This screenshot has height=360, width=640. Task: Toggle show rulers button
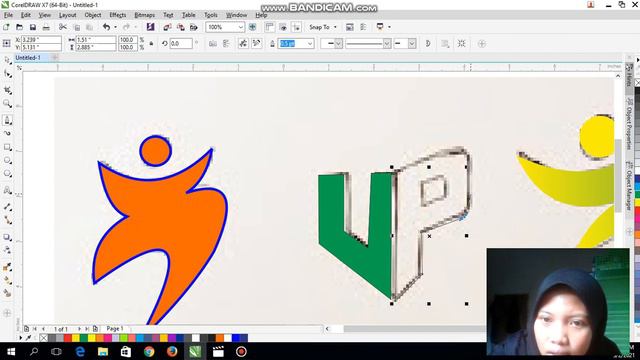coord(269,27)
